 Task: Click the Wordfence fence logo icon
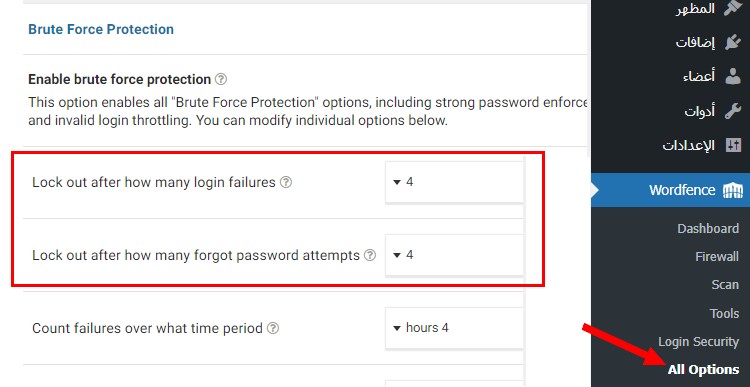pyautogui.click(x=732, y=190)
